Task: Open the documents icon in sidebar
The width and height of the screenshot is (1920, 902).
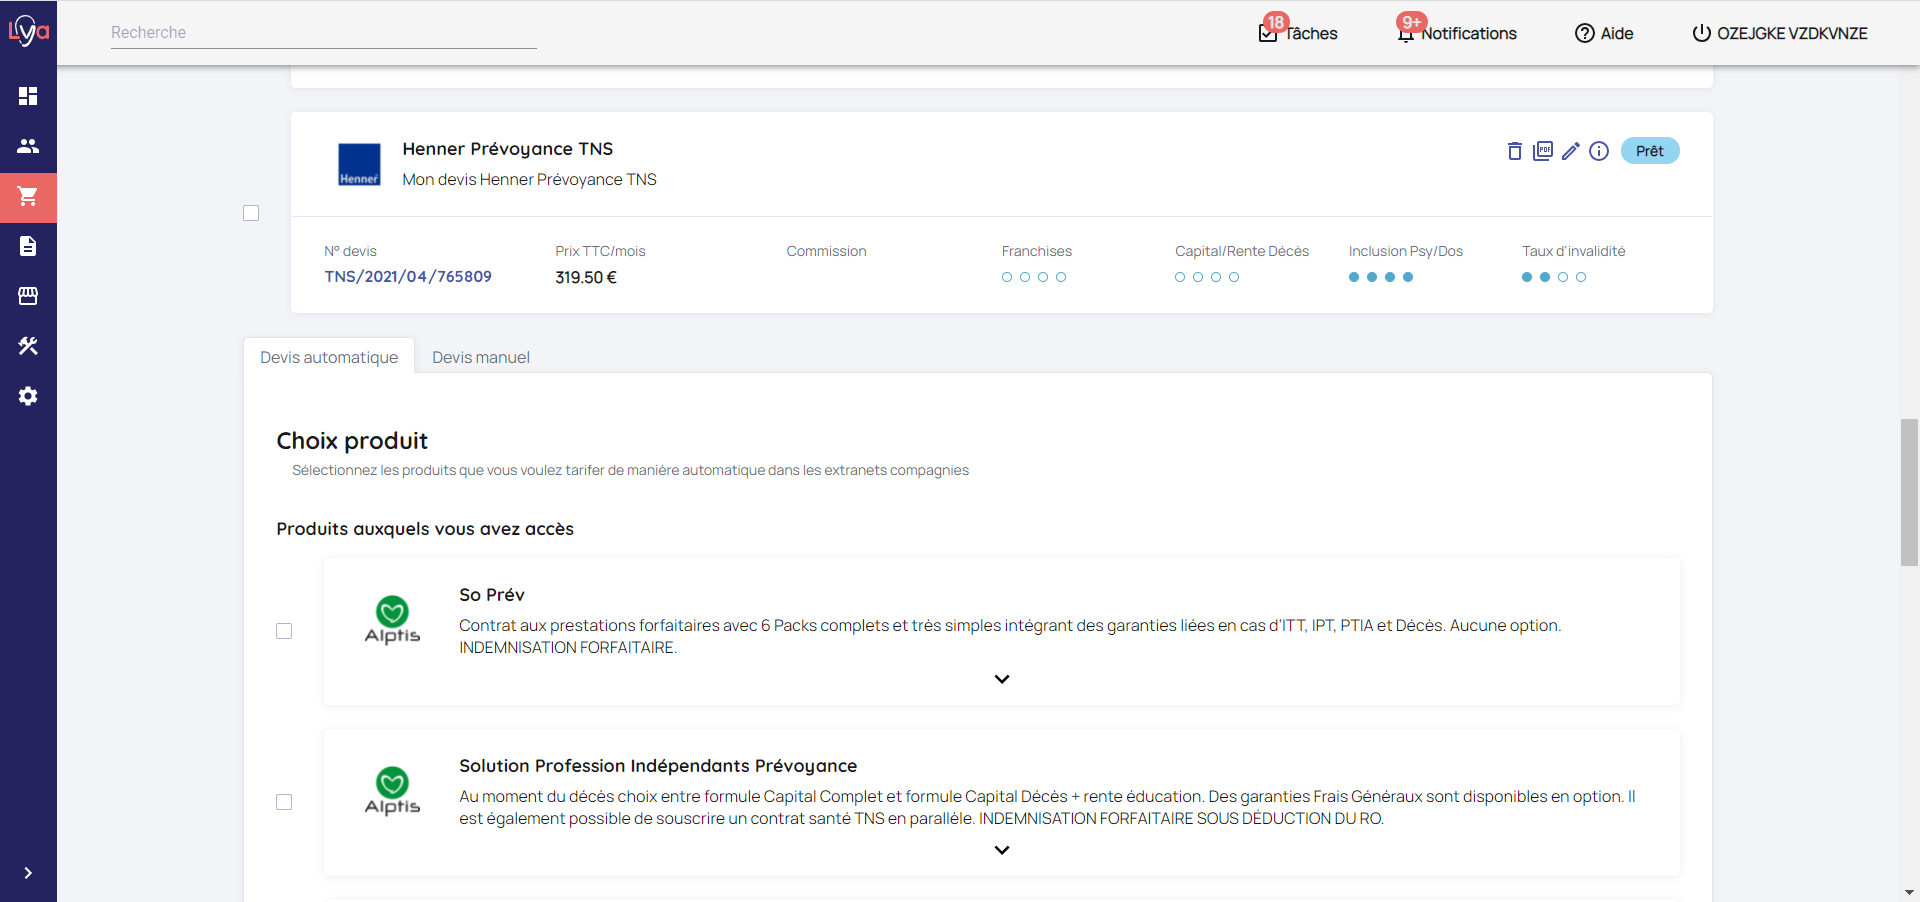Action: [x=28, y=246]
